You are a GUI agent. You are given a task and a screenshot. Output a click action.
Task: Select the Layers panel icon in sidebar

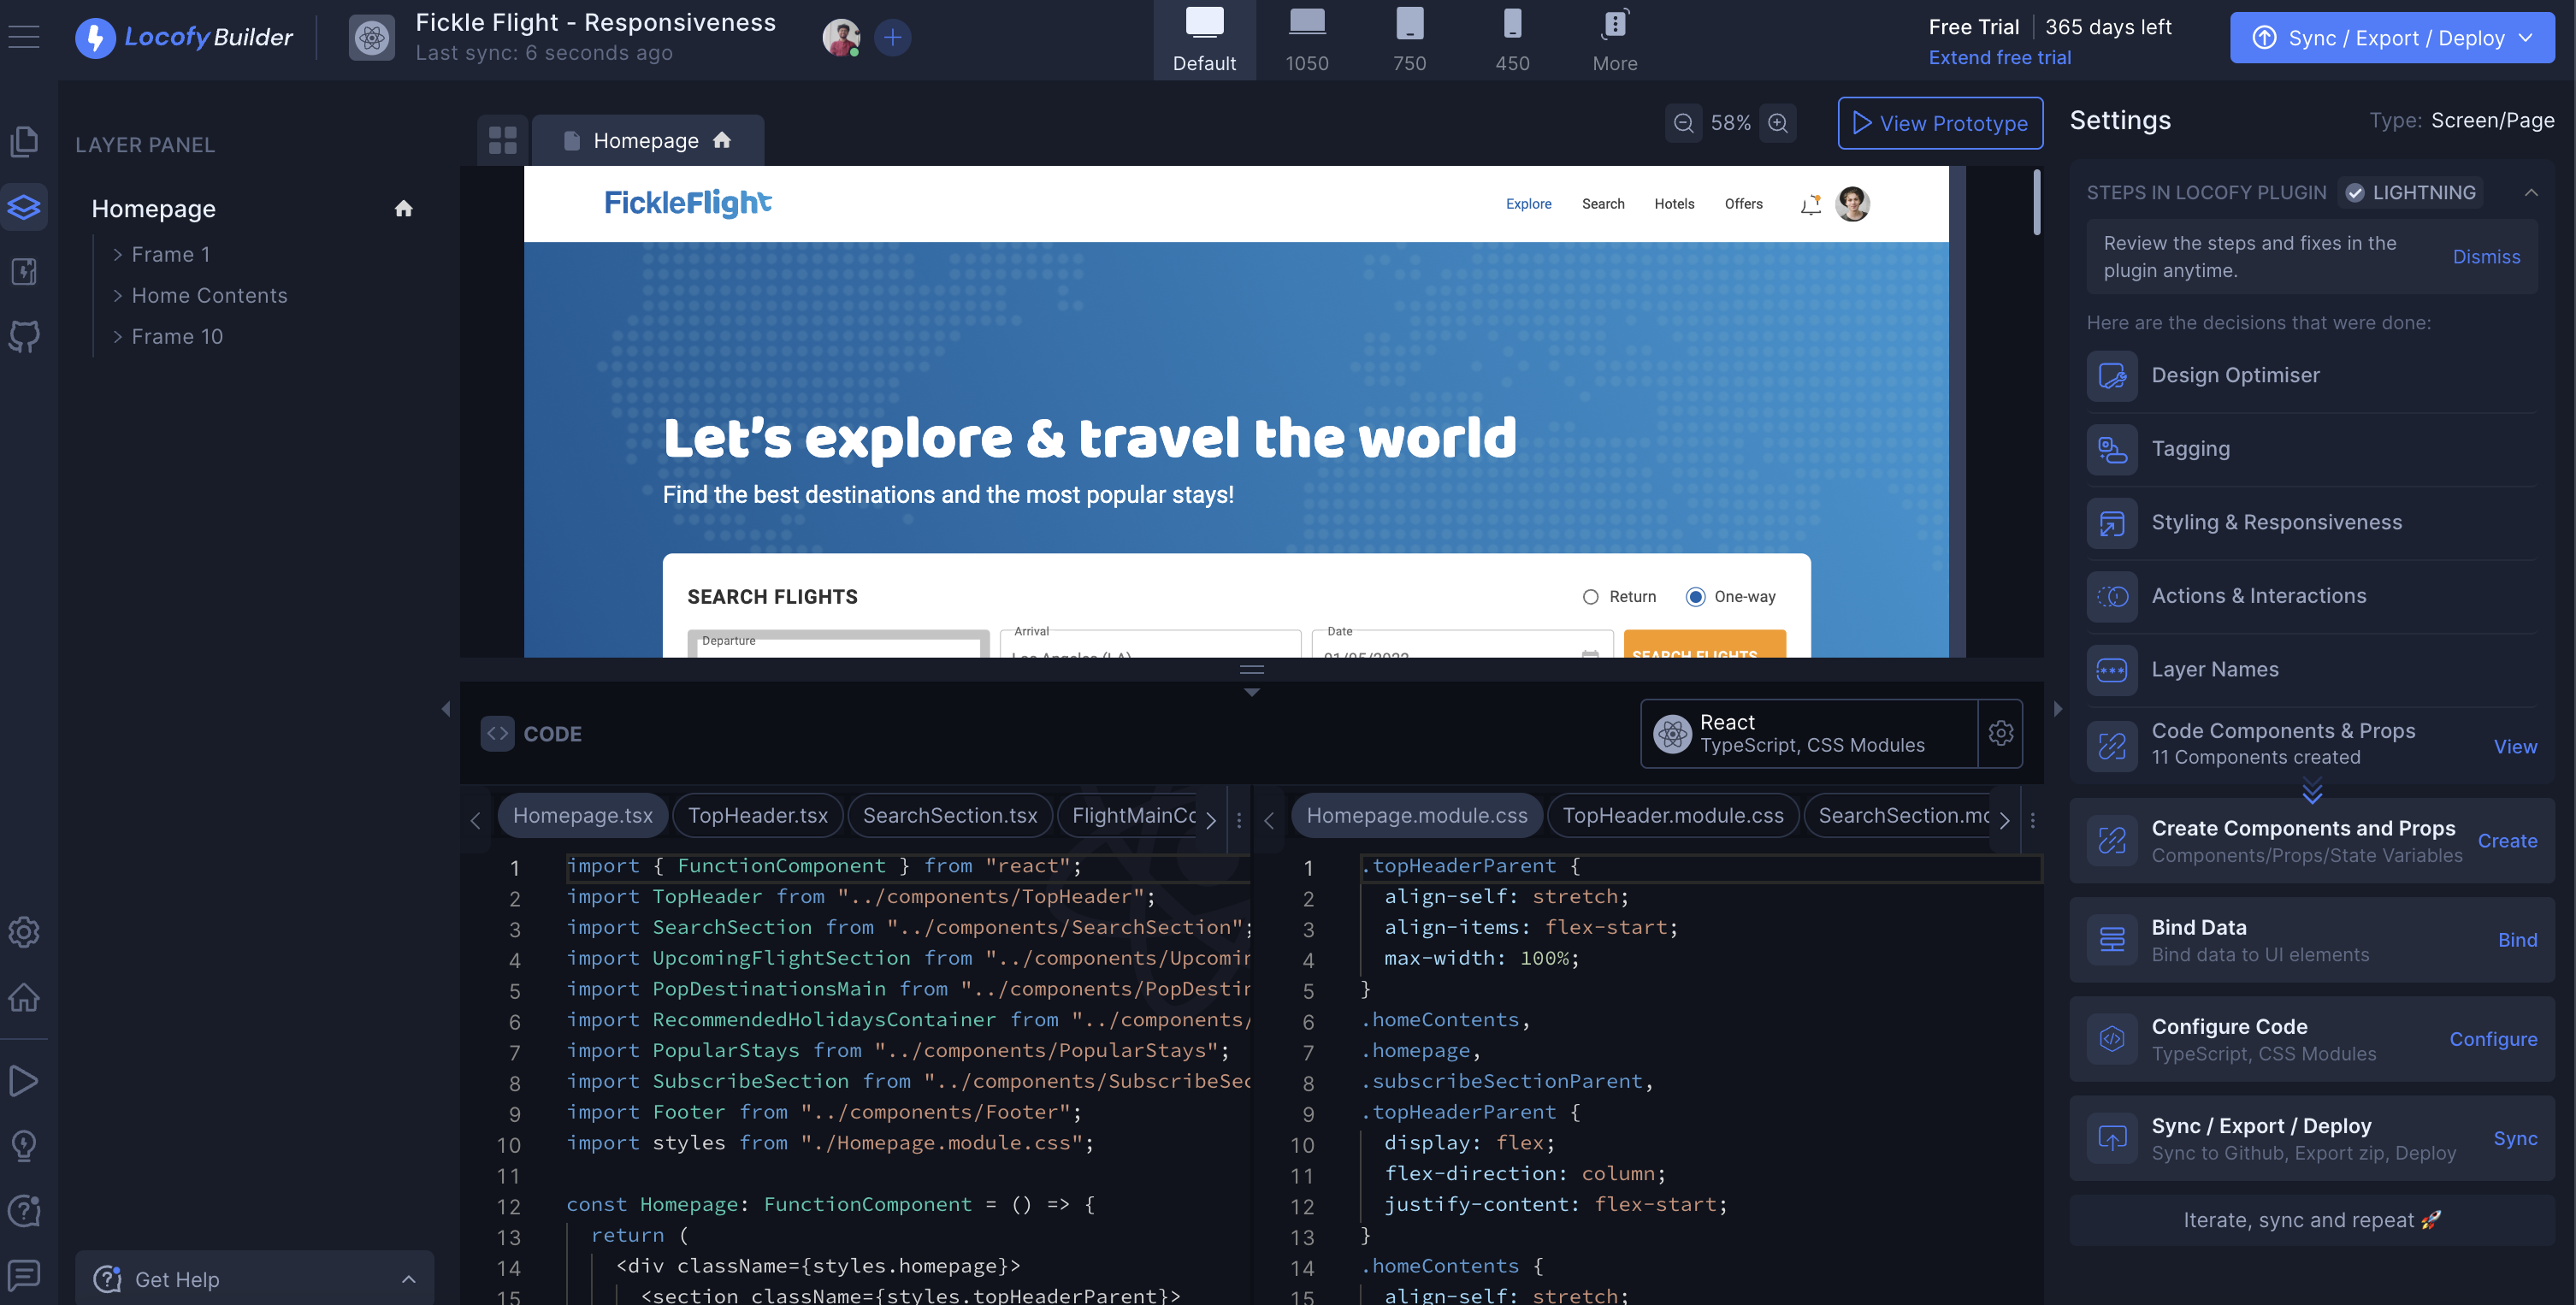click(24, 207)
